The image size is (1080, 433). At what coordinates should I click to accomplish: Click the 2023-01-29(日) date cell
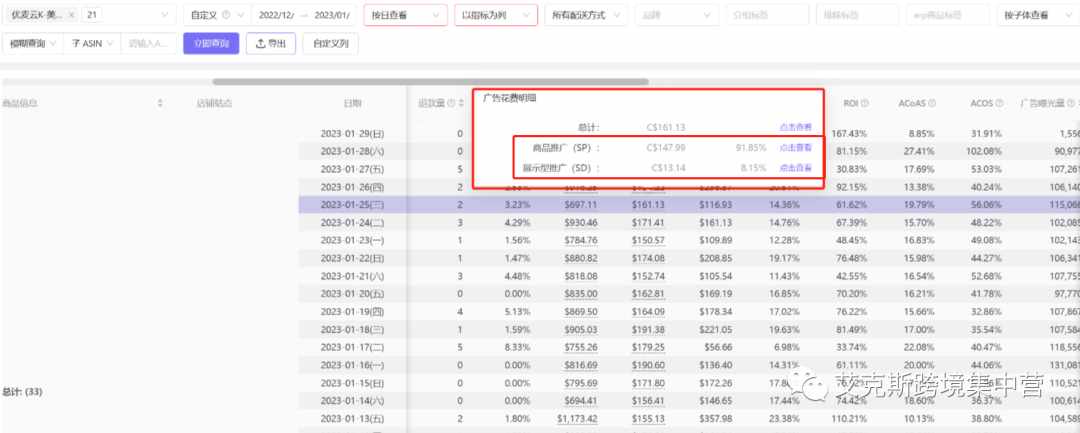352,134
